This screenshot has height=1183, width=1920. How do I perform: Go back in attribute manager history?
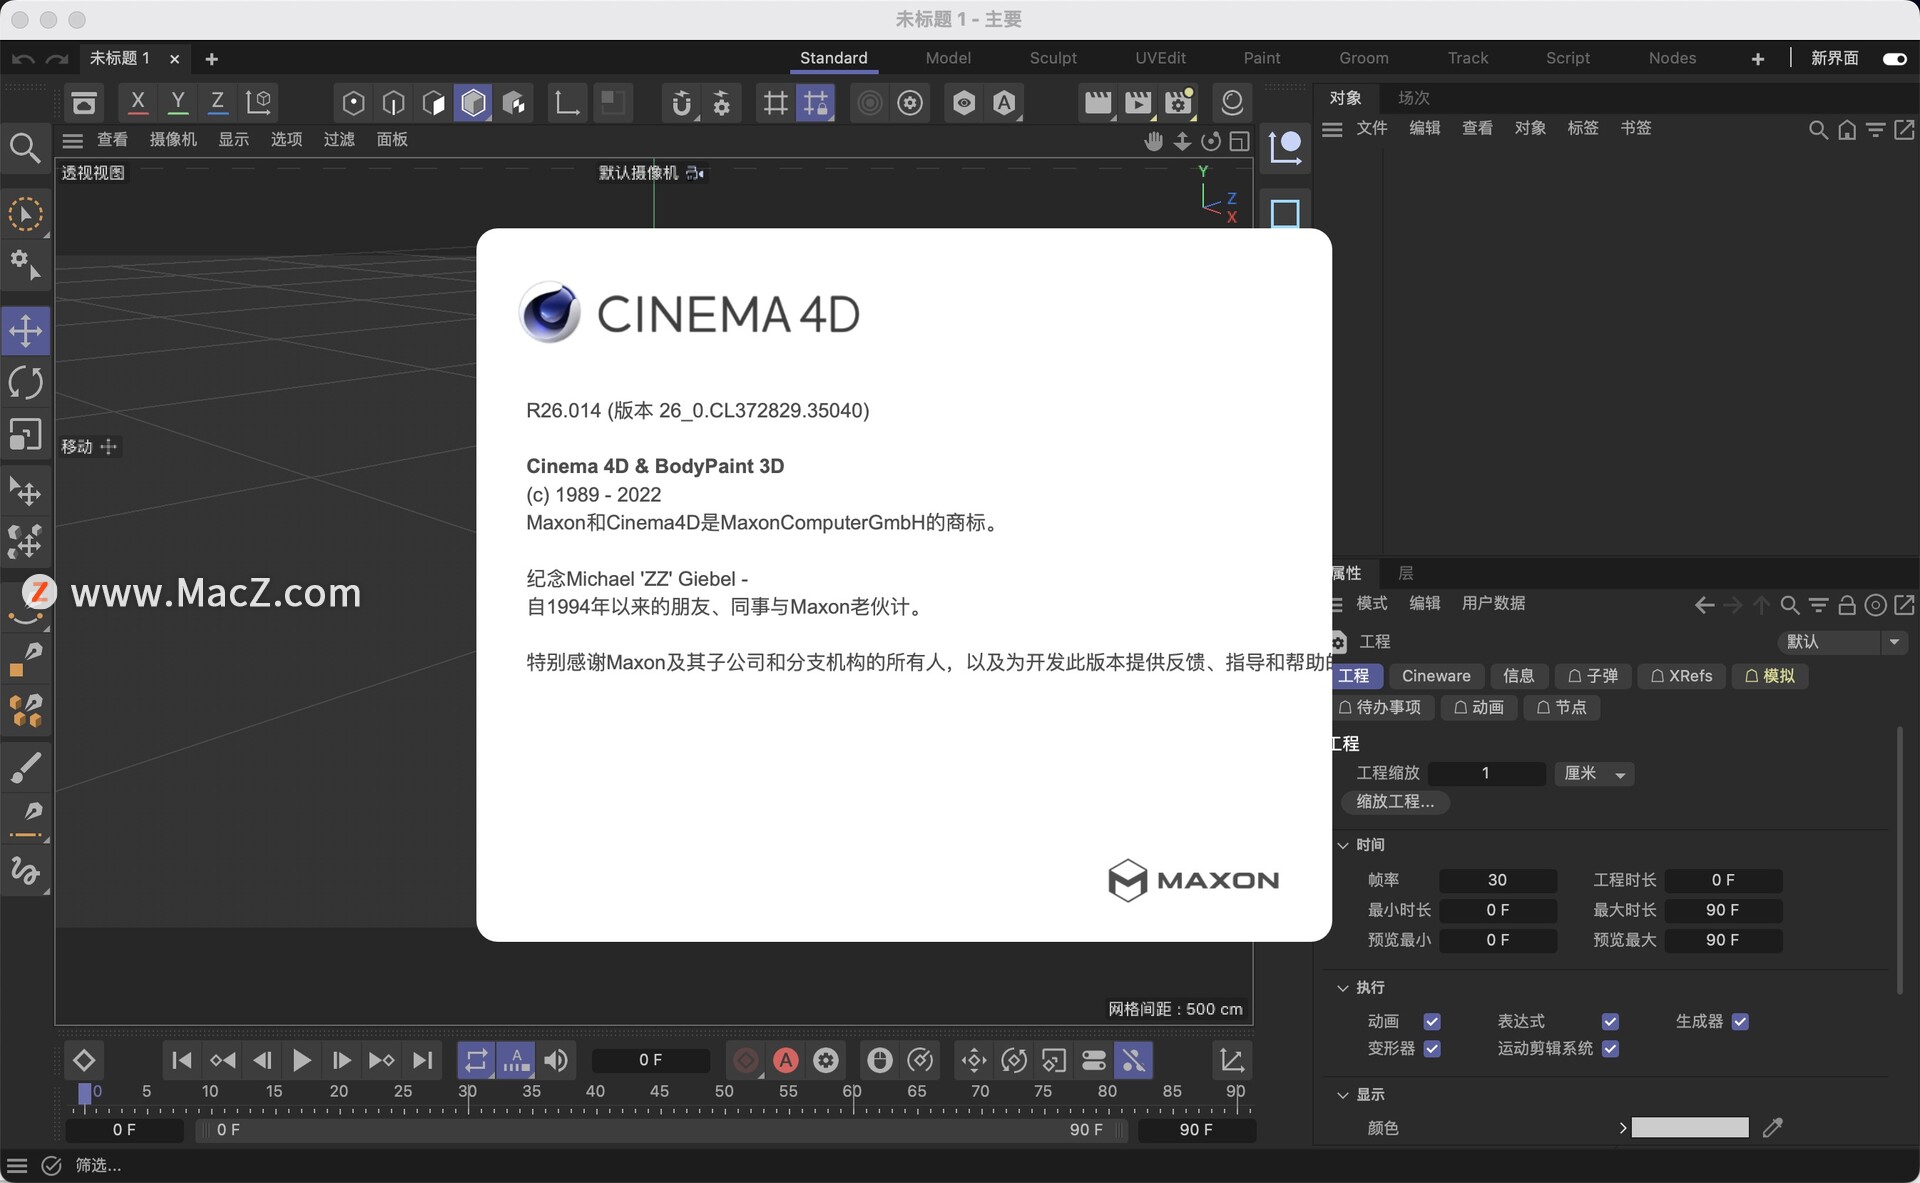(x=1705, y=605)
